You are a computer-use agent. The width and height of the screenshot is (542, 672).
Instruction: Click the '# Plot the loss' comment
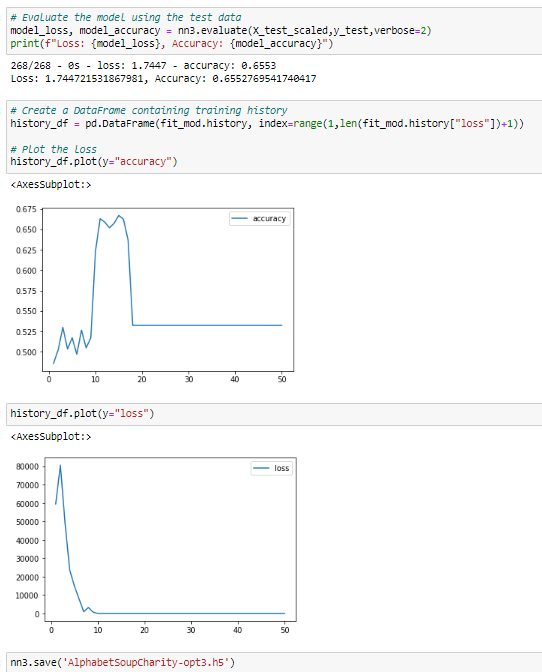pos(54,149)
